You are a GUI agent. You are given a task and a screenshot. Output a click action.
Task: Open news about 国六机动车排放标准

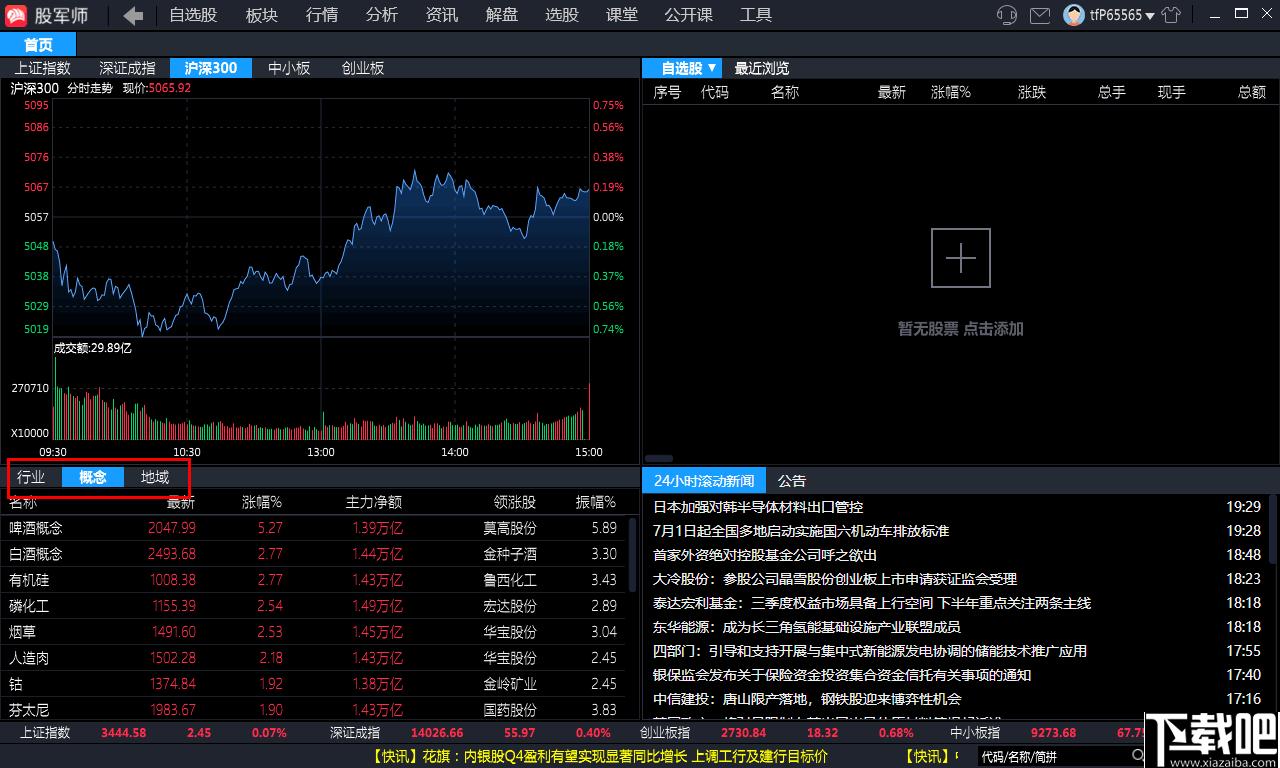point(800,531)
